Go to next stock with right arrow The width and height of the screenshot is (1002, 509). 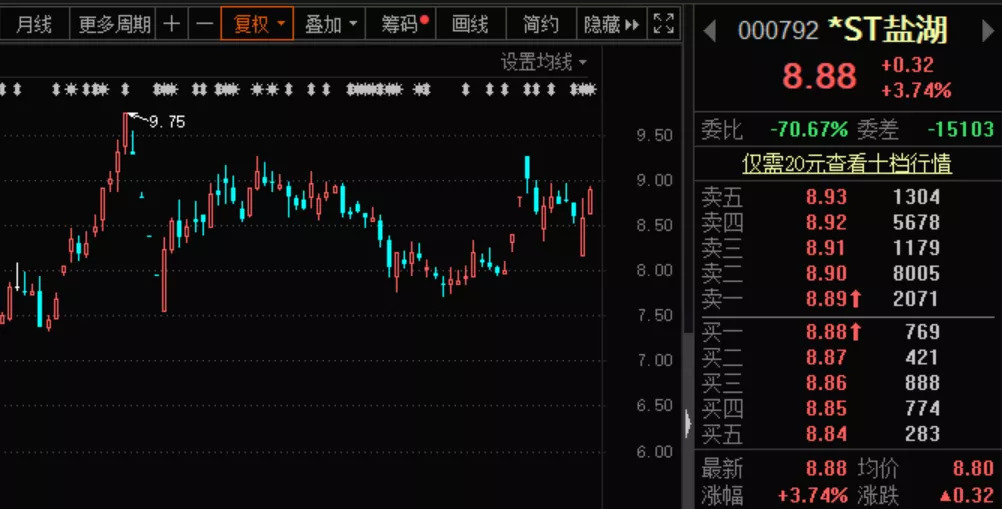(985, 31)
